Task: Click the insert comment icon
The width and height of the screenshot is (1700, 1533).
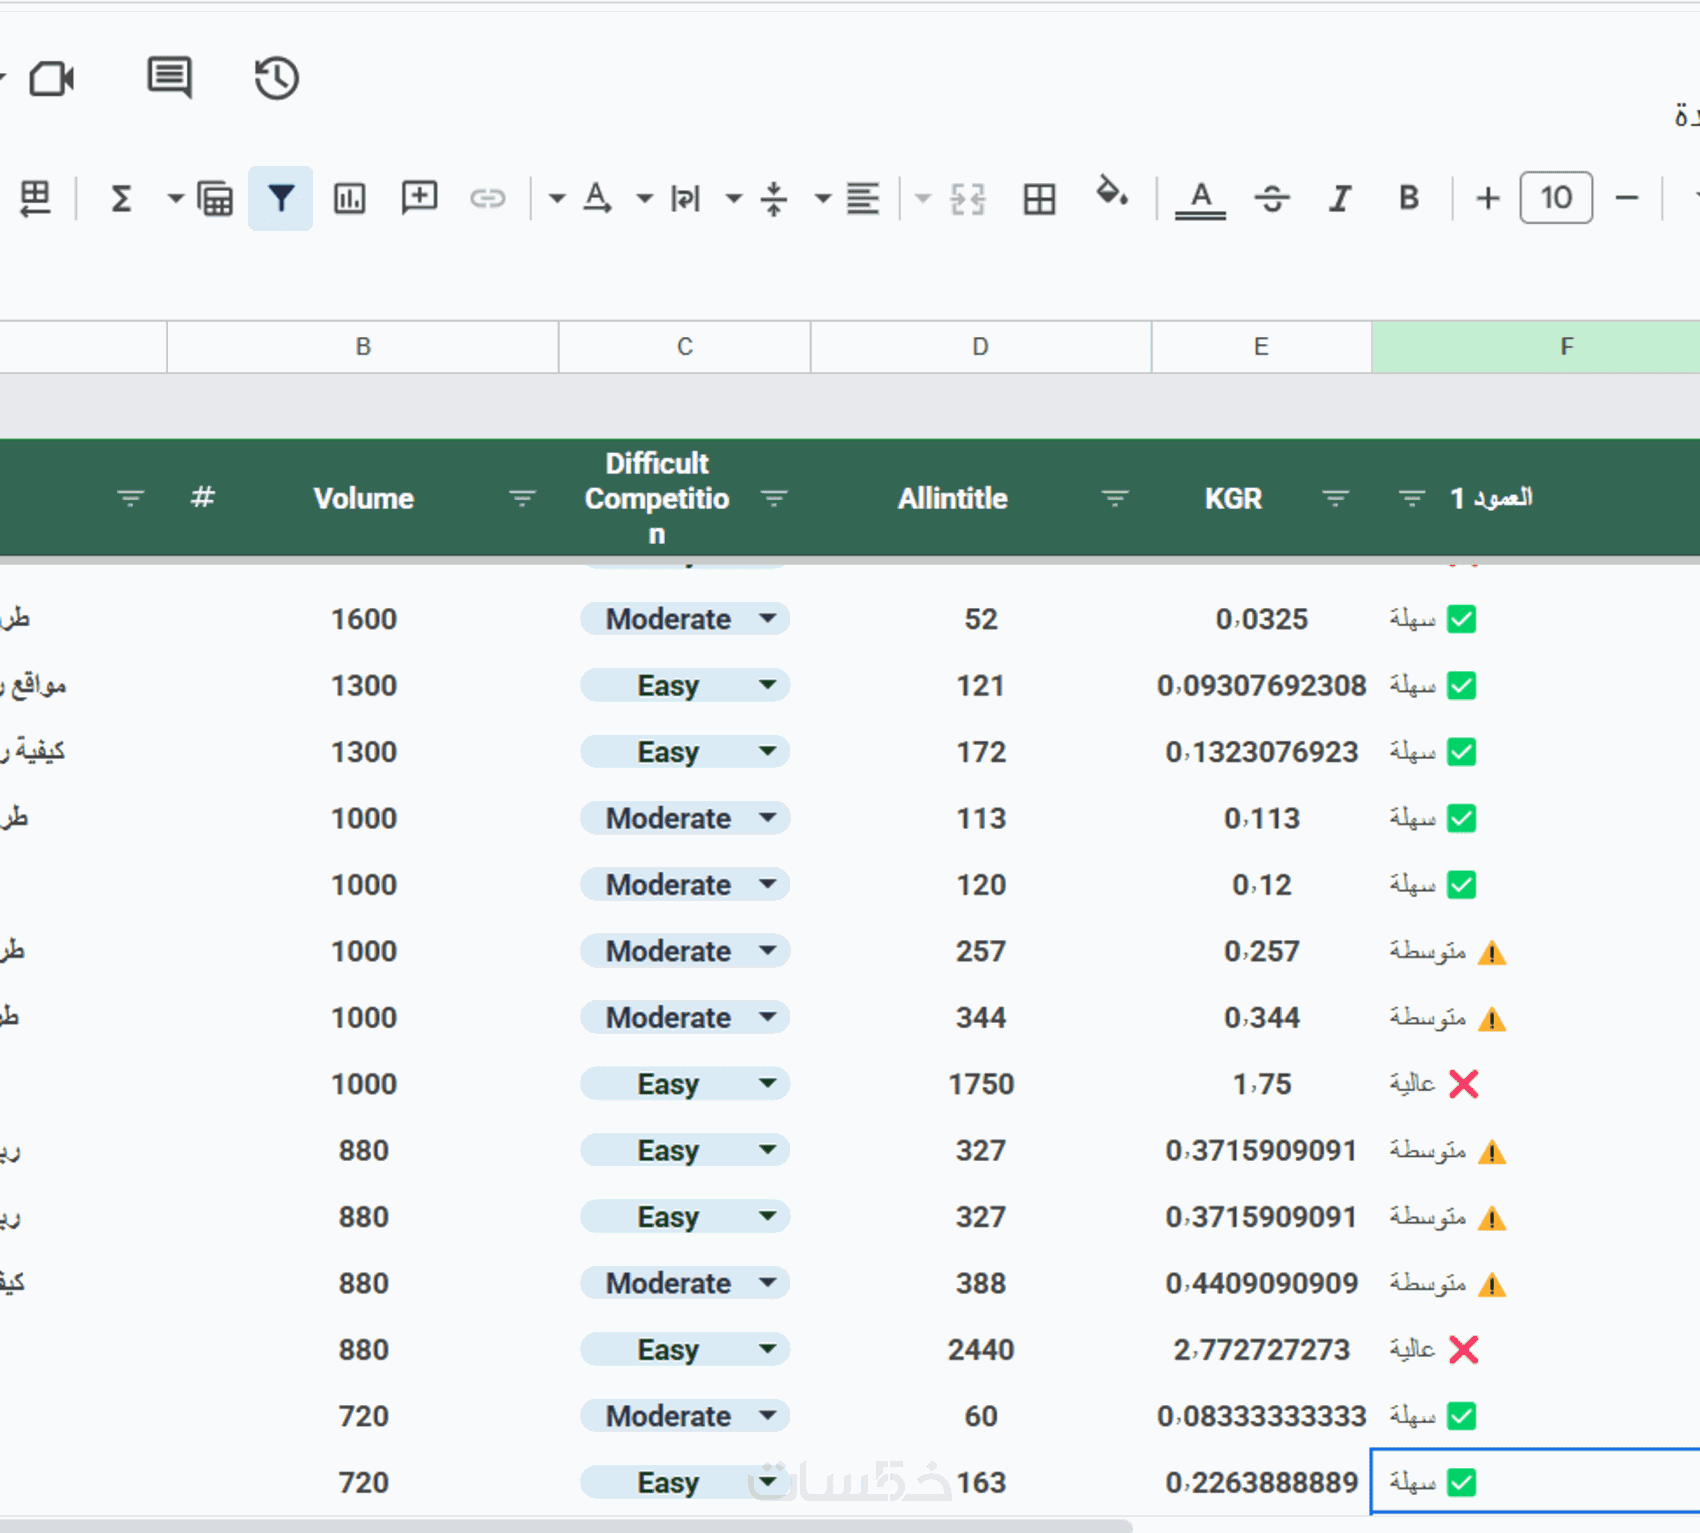Action: [x=419, y=197]
